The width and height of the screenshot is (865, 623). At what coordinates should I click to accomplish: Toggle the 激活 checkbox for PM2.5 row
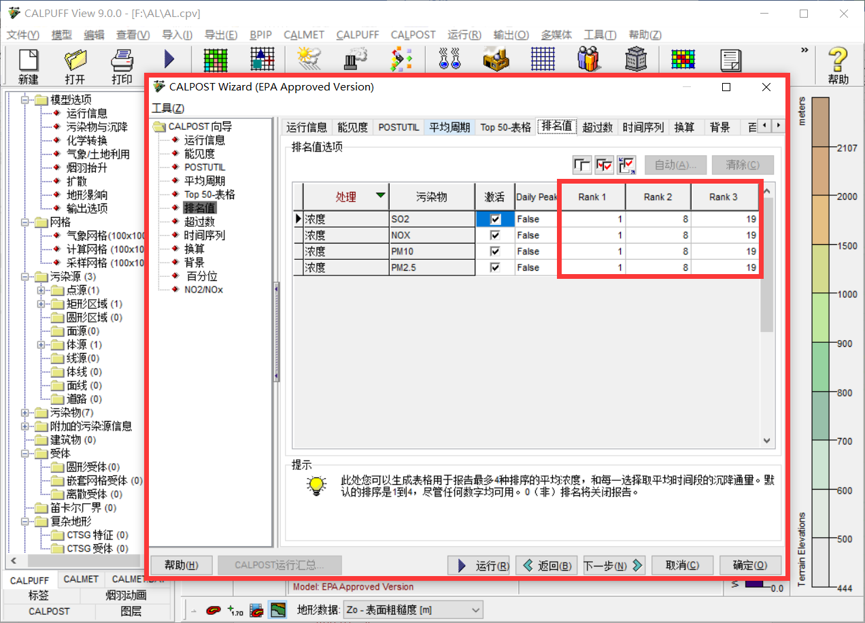click(x=495, y=268)
